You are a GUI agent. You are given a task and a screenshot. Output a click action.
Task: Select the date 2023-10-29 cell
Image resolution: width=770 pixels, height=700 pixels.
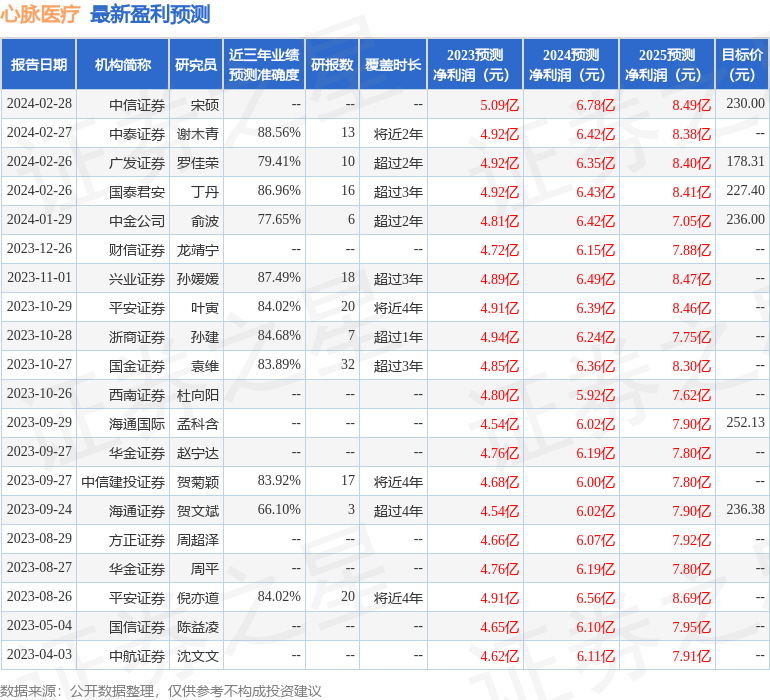coord(39,307)
